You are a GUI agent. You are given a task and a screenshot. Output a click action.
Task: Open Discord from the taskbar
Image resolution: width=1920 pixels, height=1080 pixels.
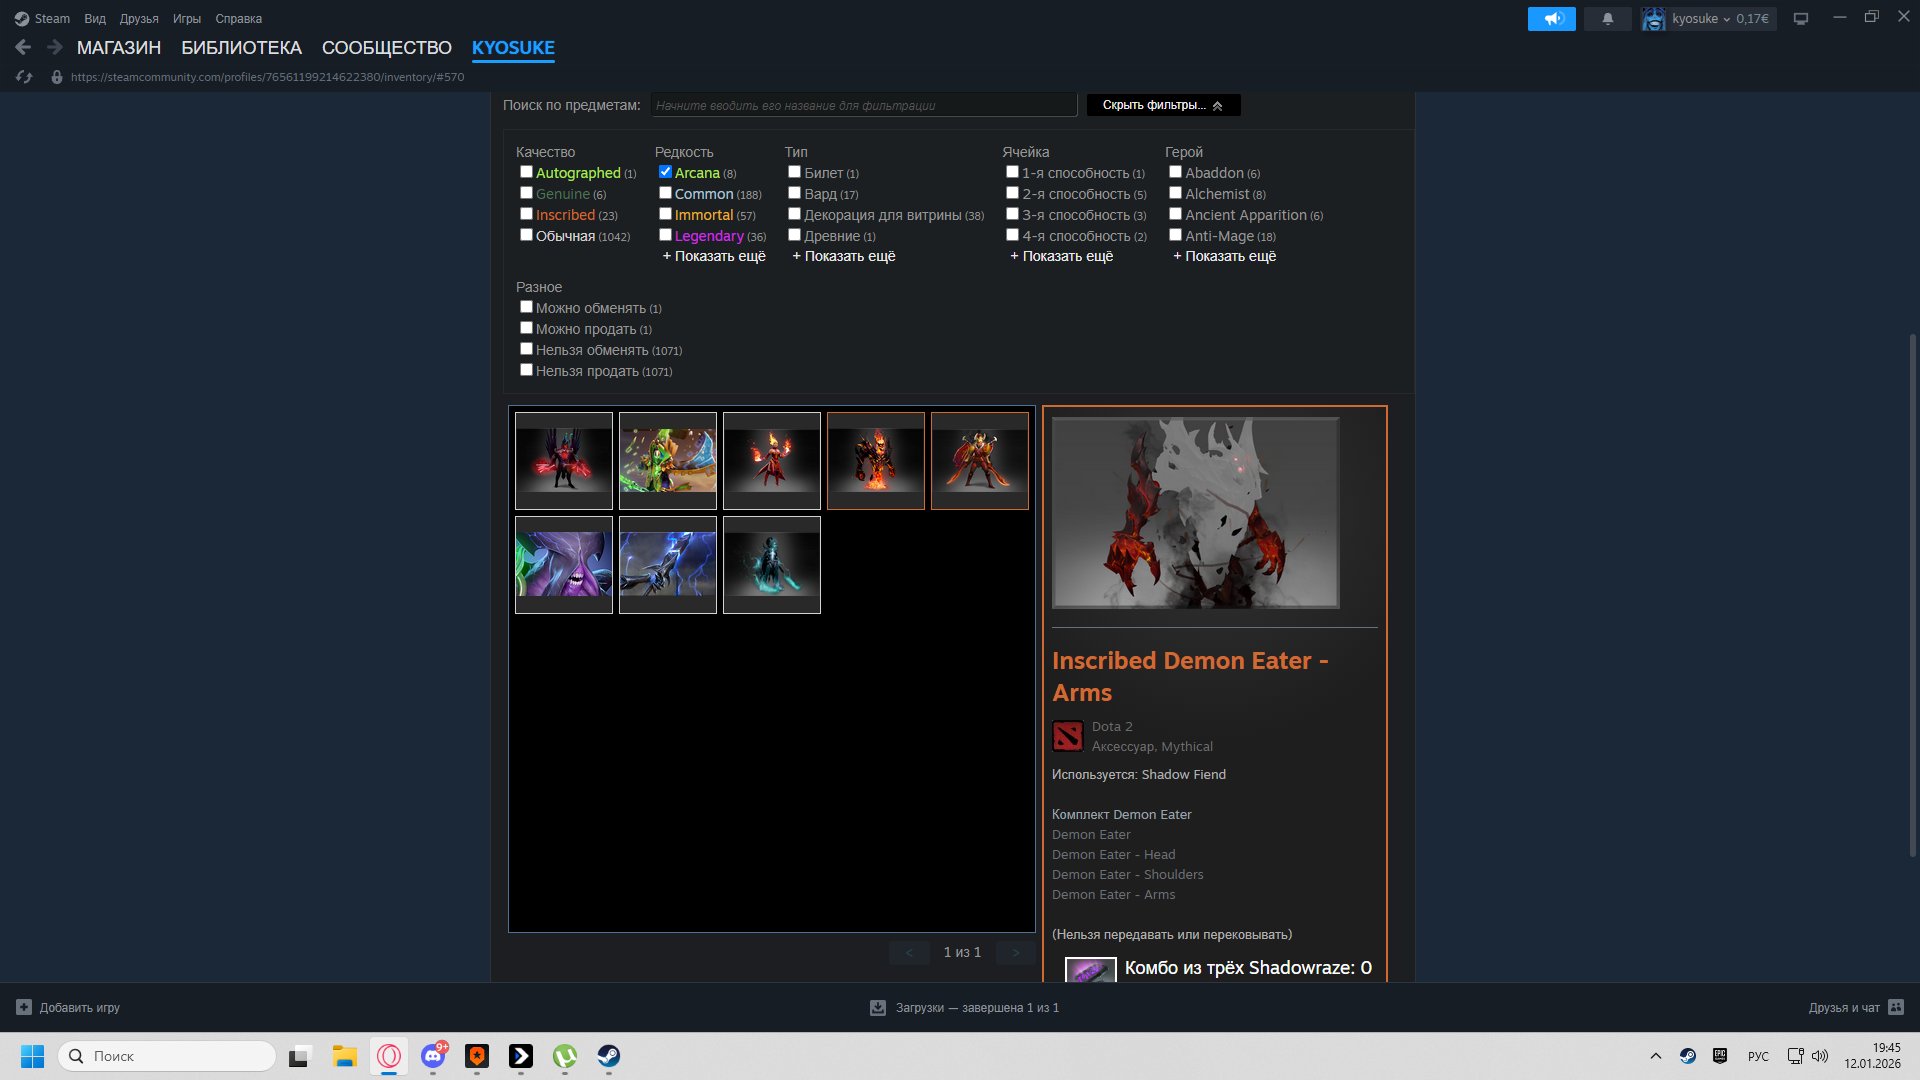[x=433, y=1056]
